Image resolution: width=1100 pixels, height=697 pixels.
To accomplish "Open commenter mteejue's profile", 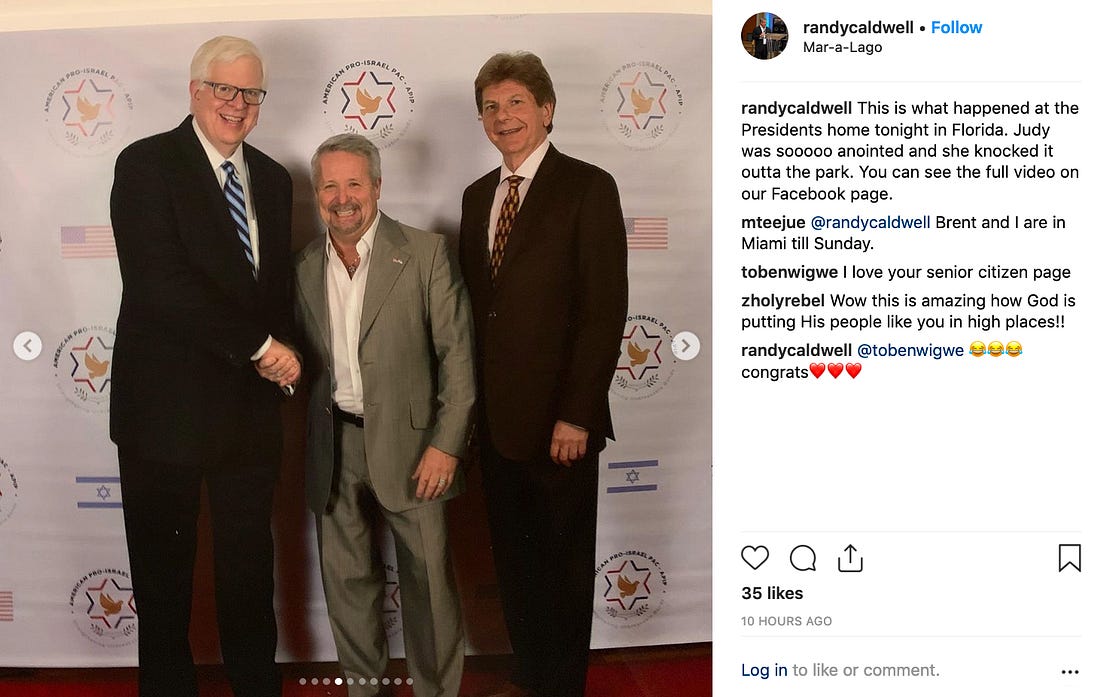I will click(773, 223).
